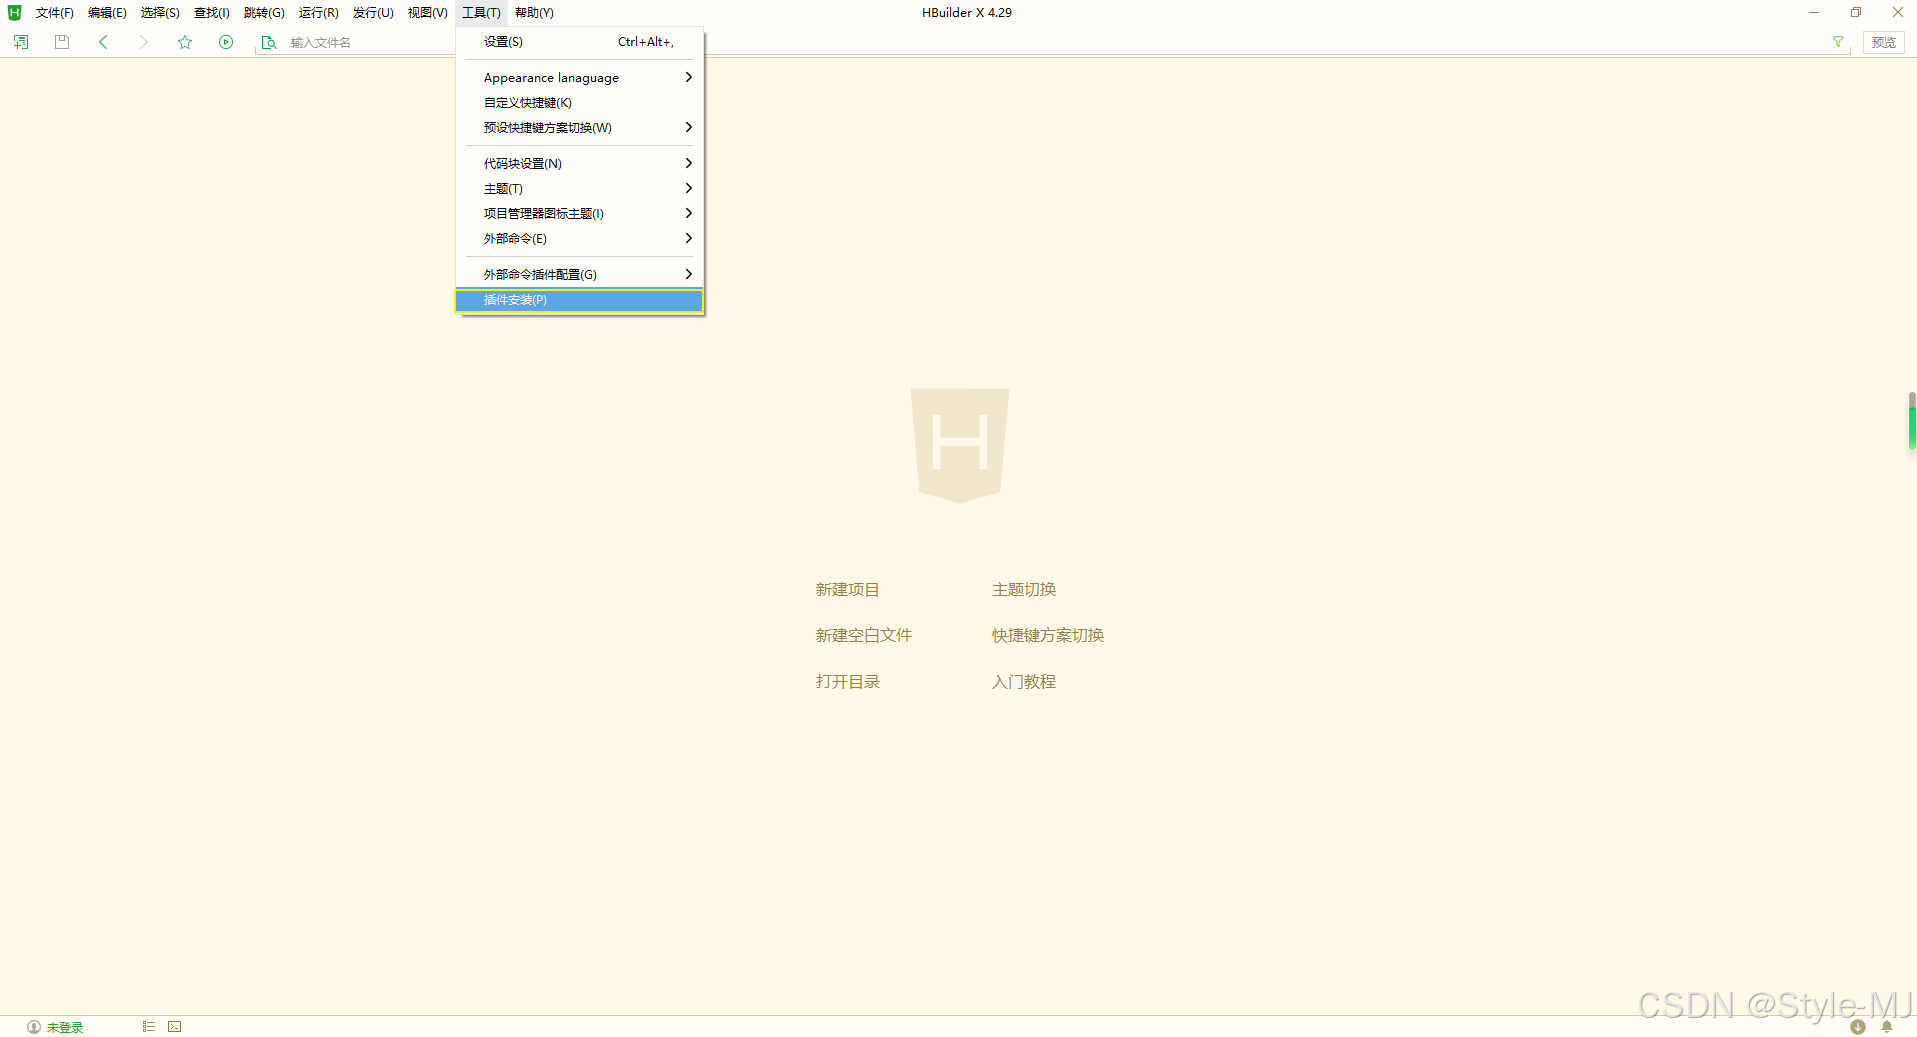Select 设置(S) from the tools menu

tap(579, 42)
